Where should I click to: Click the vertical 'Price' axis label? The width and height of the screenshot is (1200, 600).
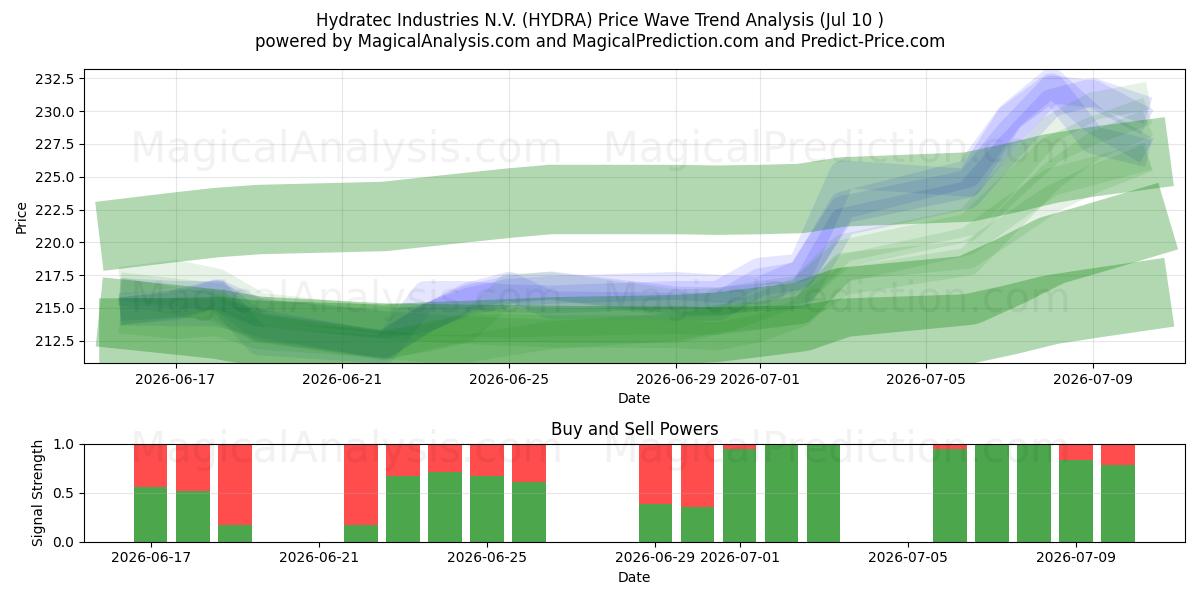[22, 216]
